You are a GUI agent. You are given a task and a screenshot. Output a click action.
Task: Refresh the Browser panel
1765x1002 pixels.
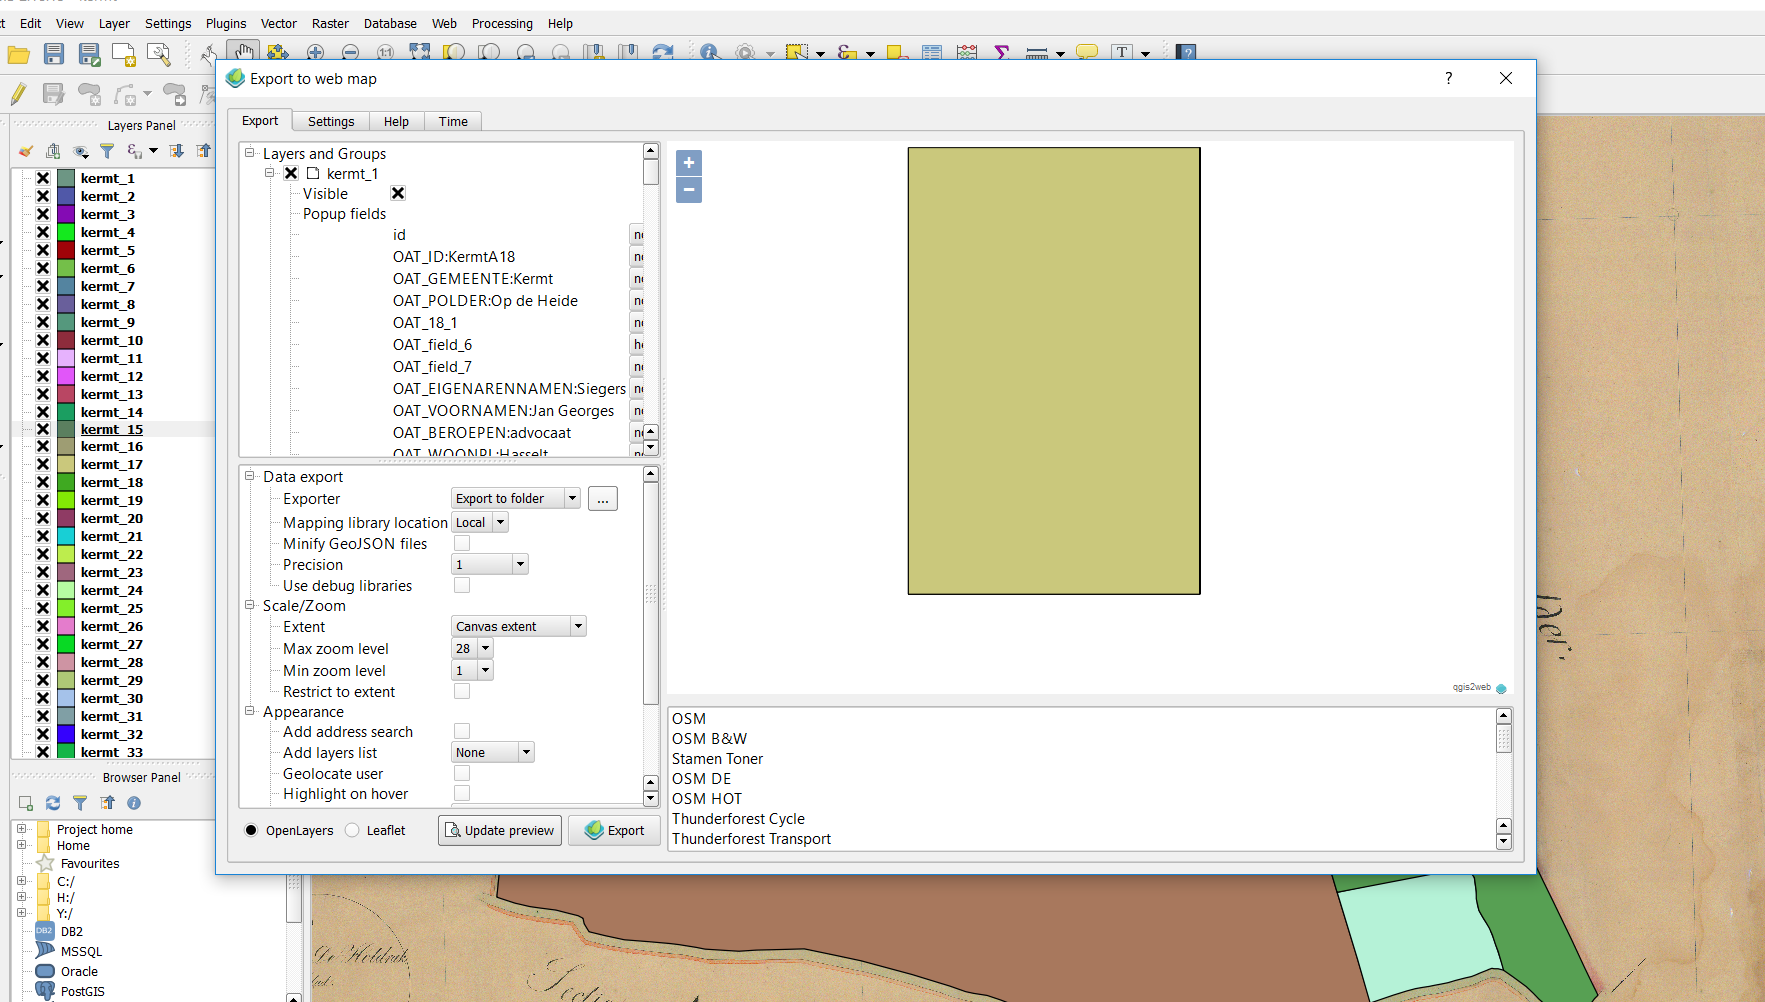point(52,803)
